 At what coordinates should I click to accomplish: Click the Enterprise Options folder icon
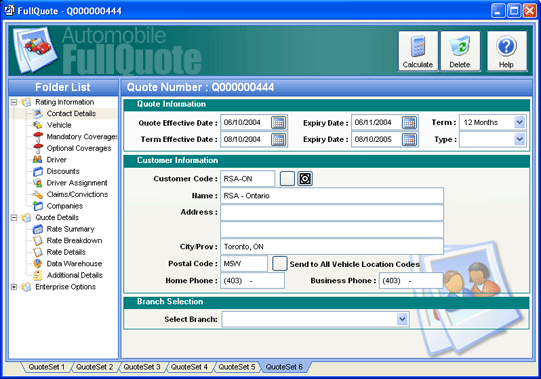(x=26, y=287)
